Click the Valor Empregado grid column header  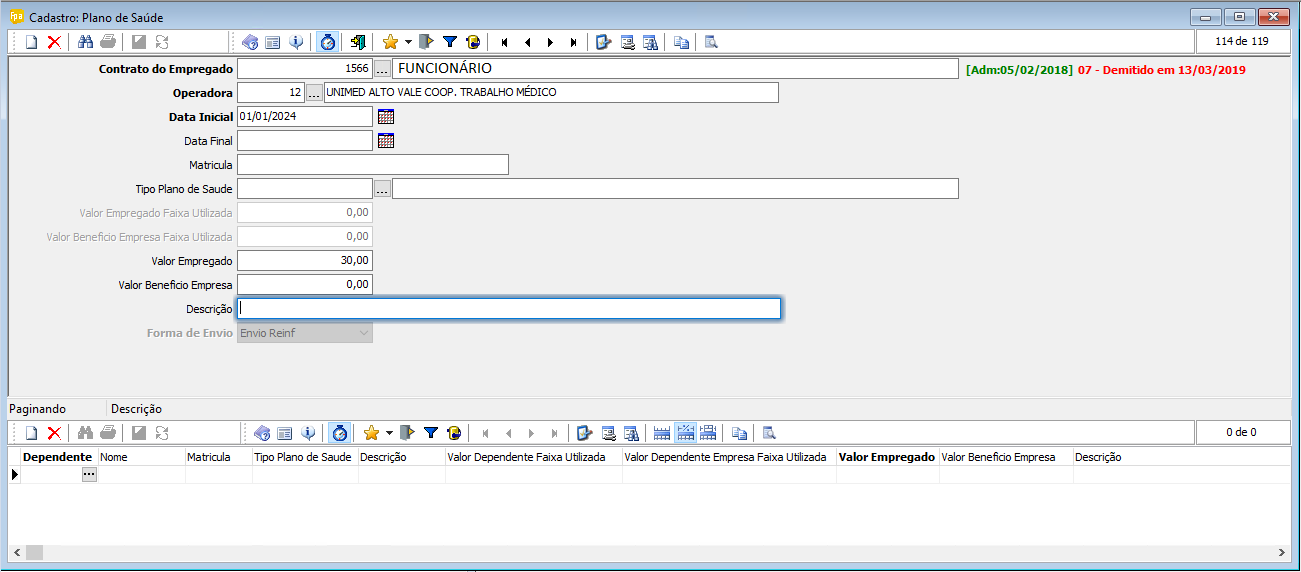887,457
